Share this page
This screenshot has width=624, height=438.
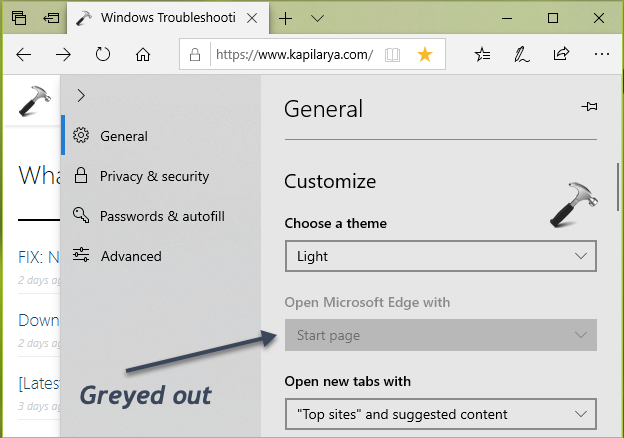tap(561, 54)
